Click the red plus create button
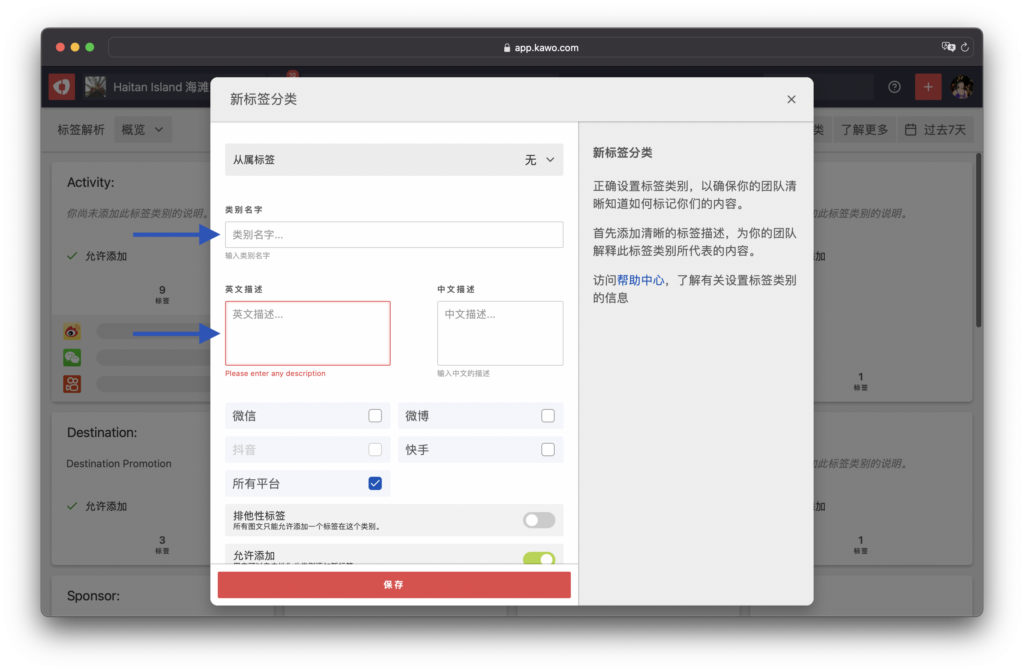Image resolution: width=1024 pixels, height=671 pixels. 928,87
